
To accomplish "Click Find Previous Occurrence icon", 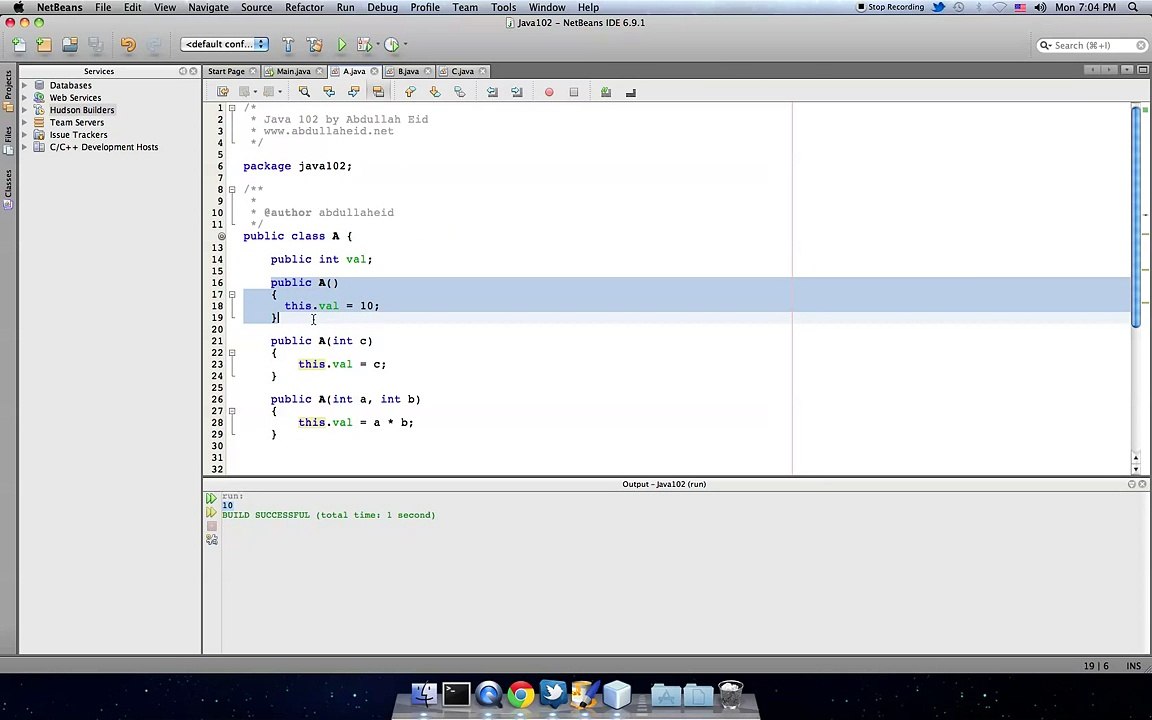I will [x=329, y=92].
